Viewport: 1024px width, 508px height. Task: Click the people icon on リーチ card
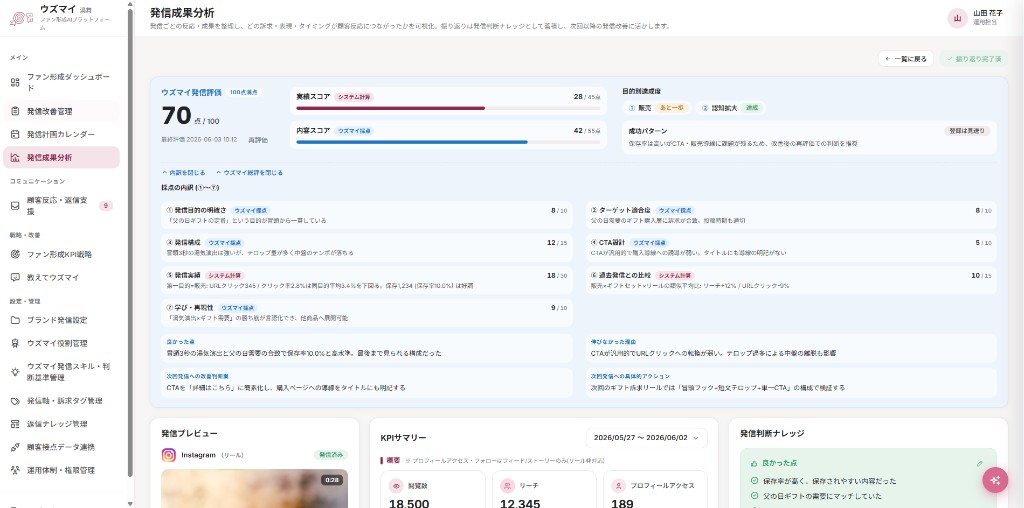coord(507,486)
